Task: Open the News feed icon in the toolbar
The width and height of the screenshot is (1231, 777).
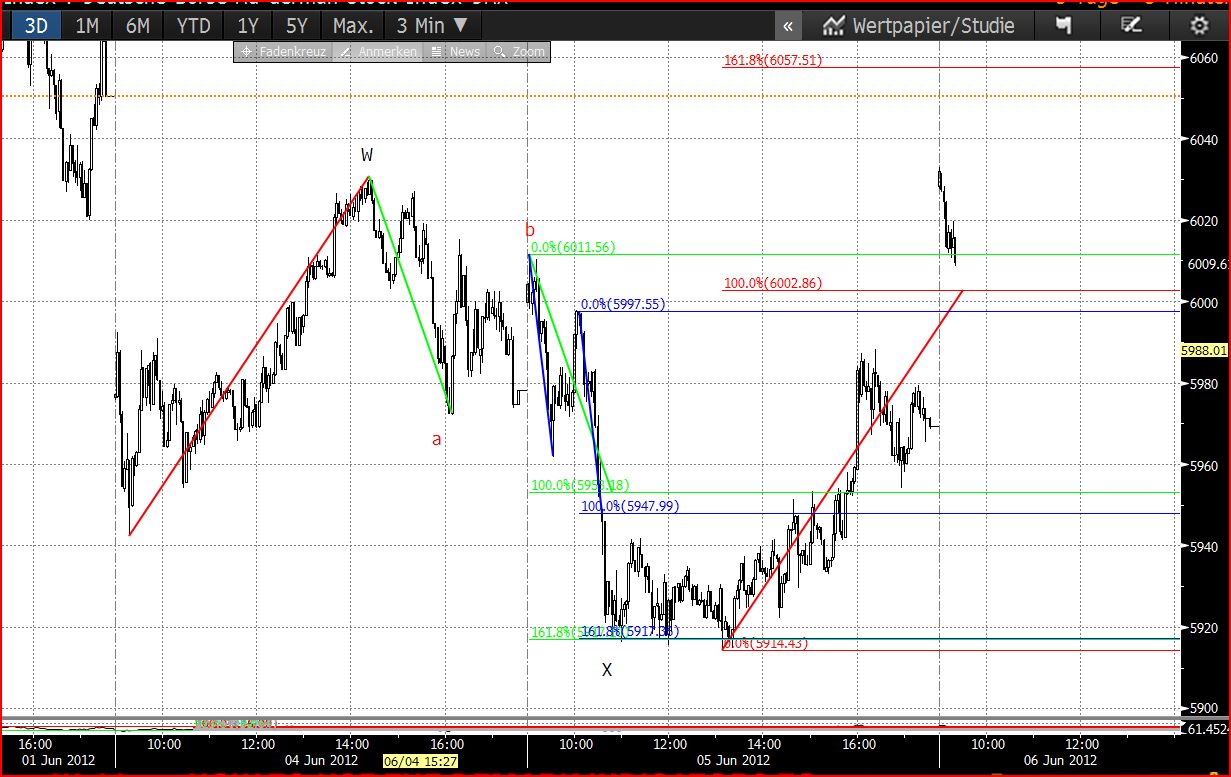Action: click(x=456, y=51)
